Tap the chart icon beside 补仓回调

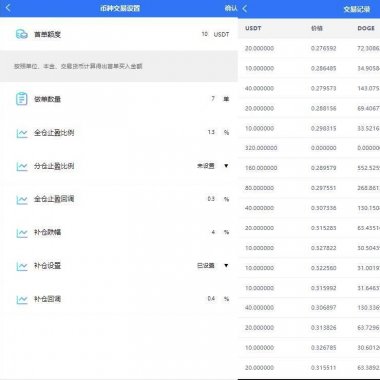22,299
